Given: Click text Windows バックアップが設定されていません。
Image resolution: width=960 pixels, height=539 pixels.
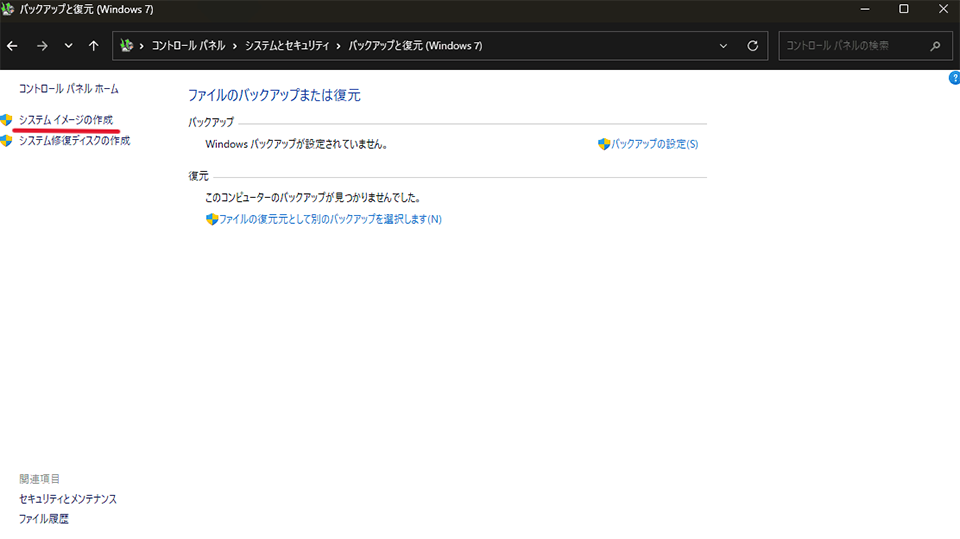Looking at the screenshot, I should [296, 145].
